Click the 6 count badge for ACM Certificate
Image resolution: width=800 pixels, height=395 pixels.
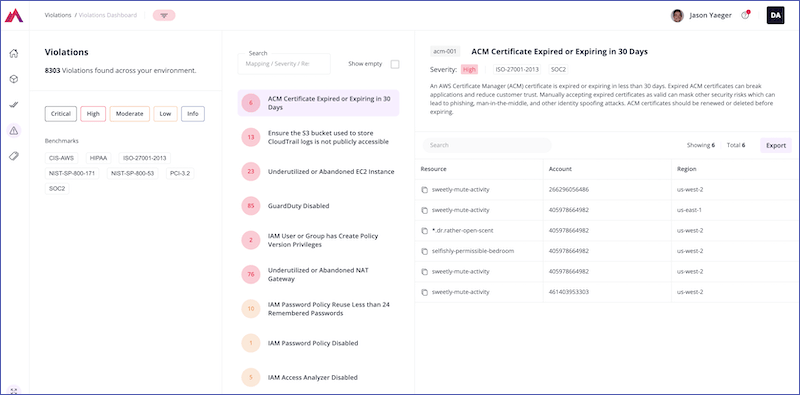coord(251,103)
